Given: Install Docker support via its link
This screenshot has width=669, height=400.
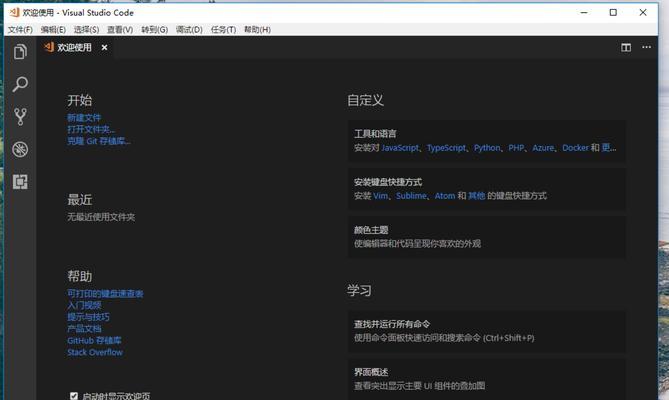Looking at the screenshot, I should [x=575, y=148].
